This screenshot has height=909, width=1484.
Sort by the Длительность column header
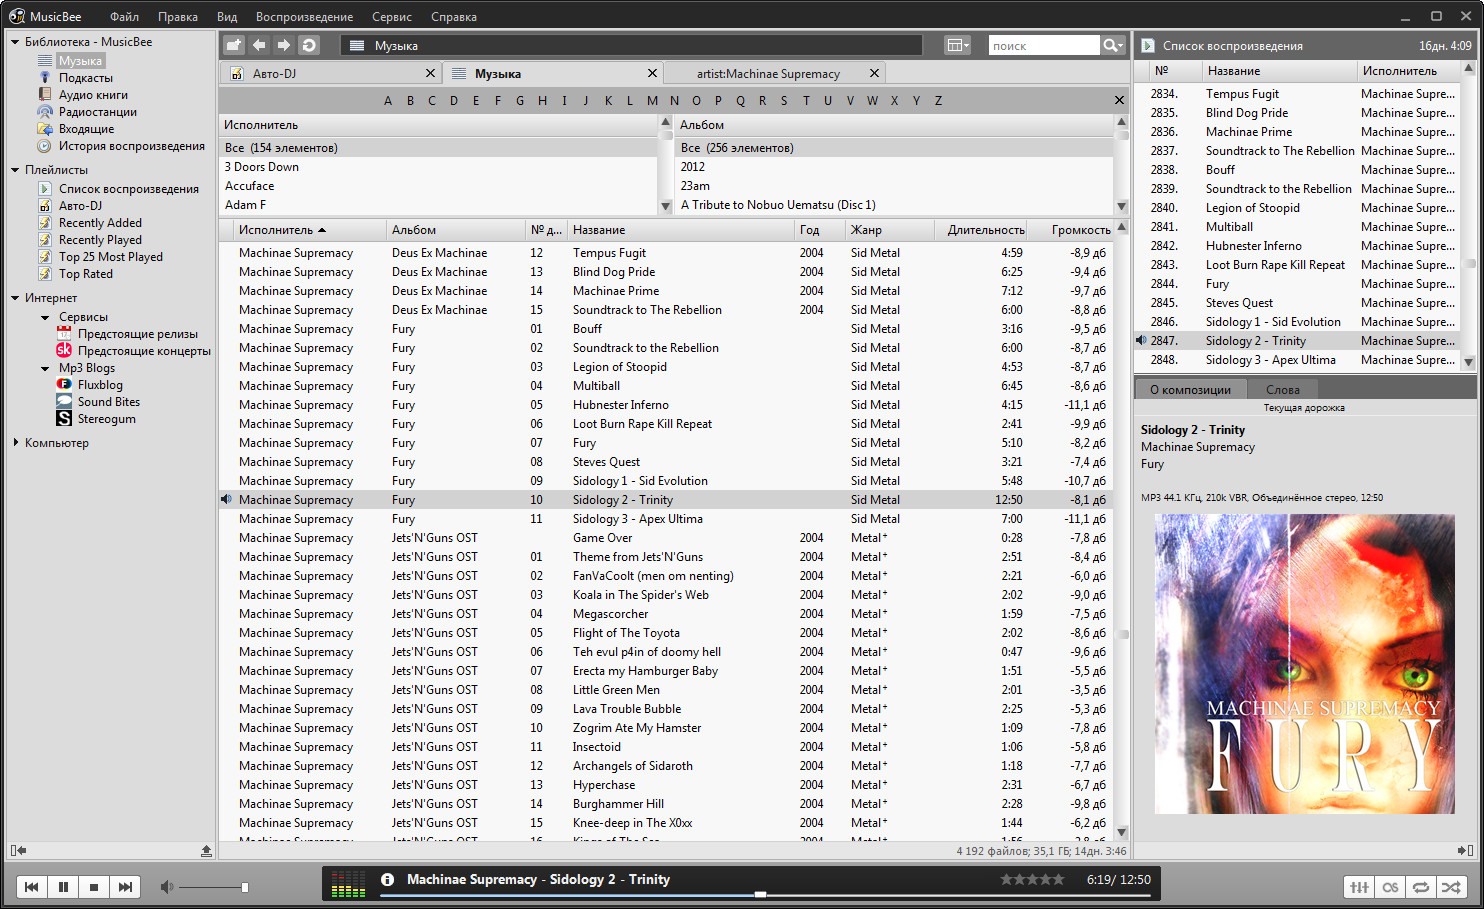[x=980, y=230]
